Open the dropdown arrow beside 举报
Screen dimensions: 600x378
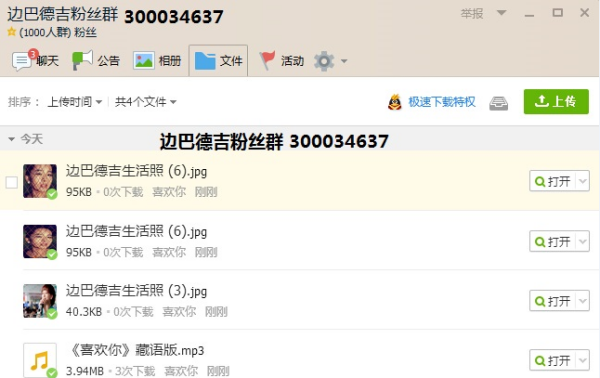(x=501, y=13)
